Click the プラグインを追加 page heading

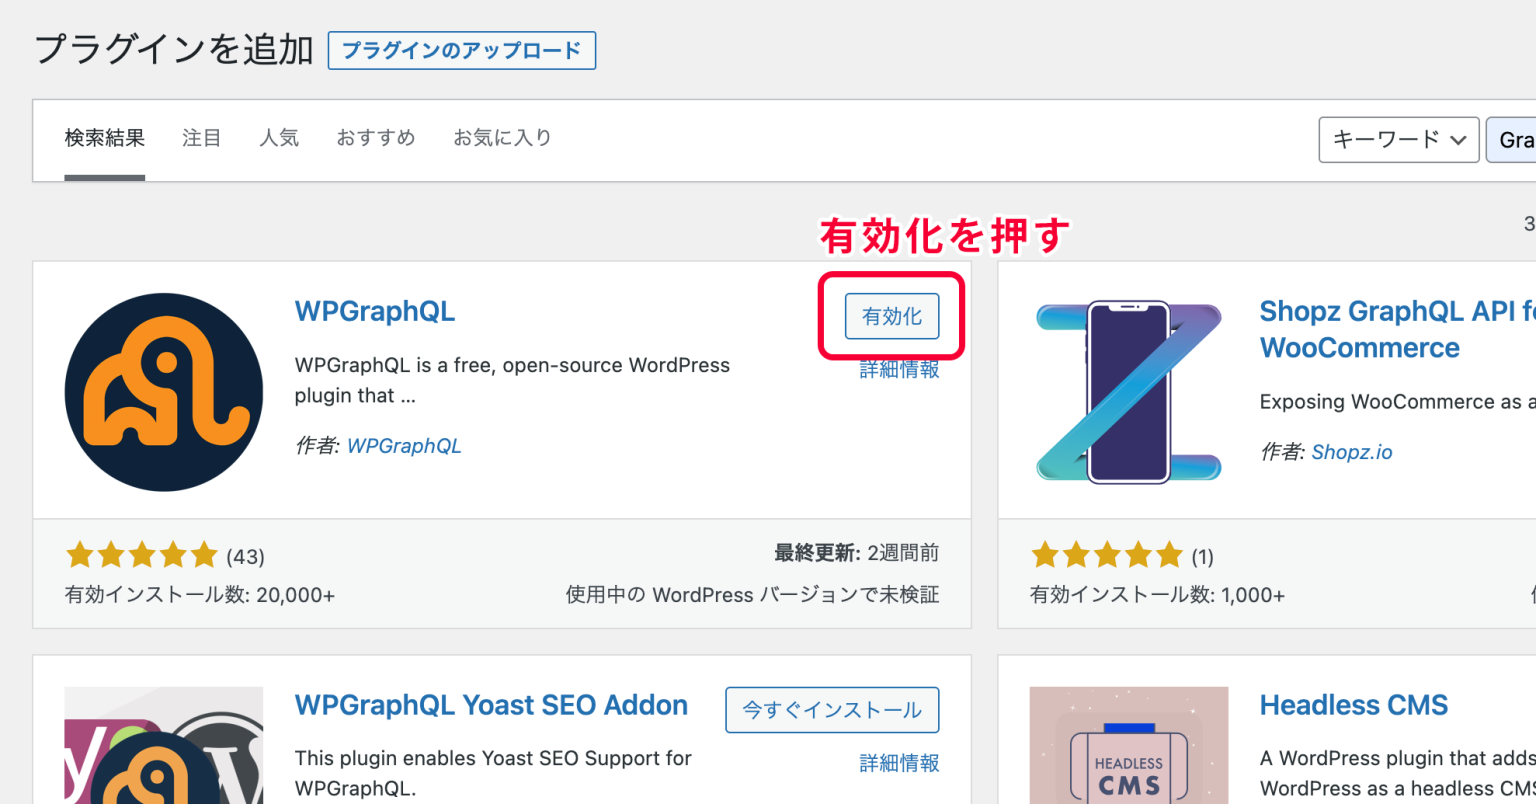[175, 49]
